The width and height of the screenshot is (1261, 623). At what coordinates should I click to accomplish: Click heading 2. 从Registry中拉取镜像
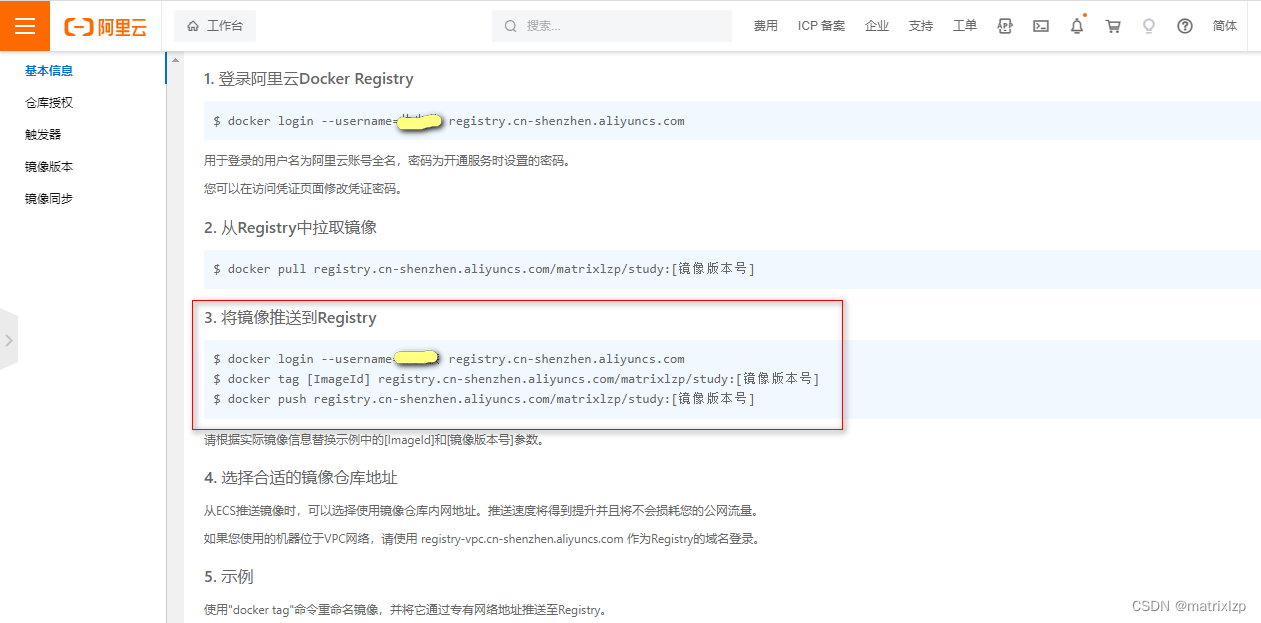tap(291, 228)
